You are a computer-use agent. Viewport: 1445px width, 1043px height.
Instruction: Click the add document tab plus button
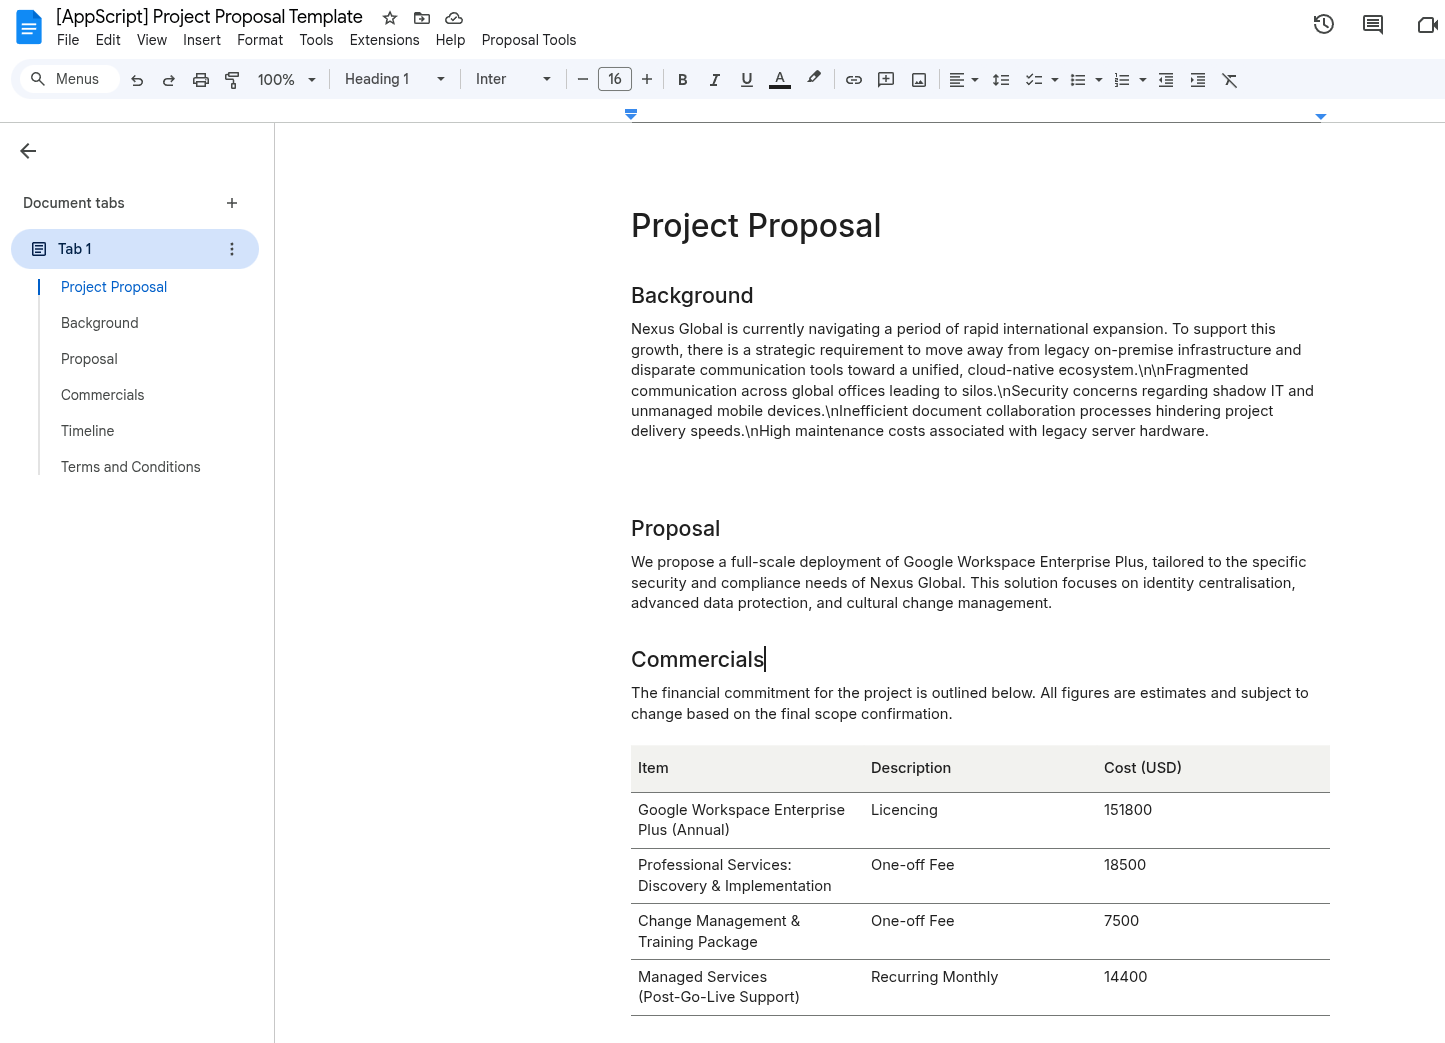pyautogui.click(x=232, y=203)
